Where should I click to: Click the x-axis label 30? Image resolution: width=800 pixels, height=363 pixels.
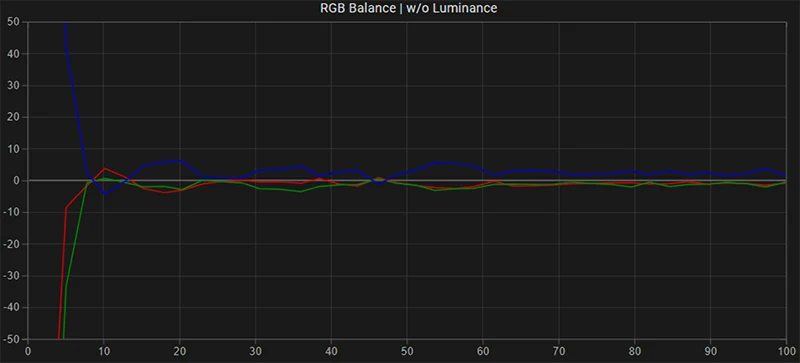(255, 351)
